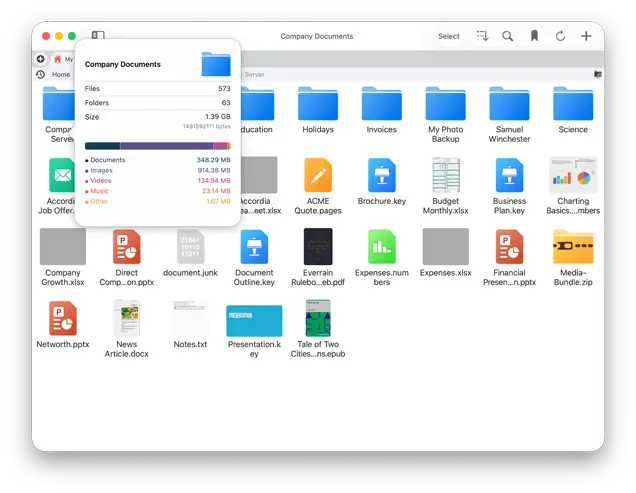Click the Videos size entry in popup

click(x=157, y=181)
